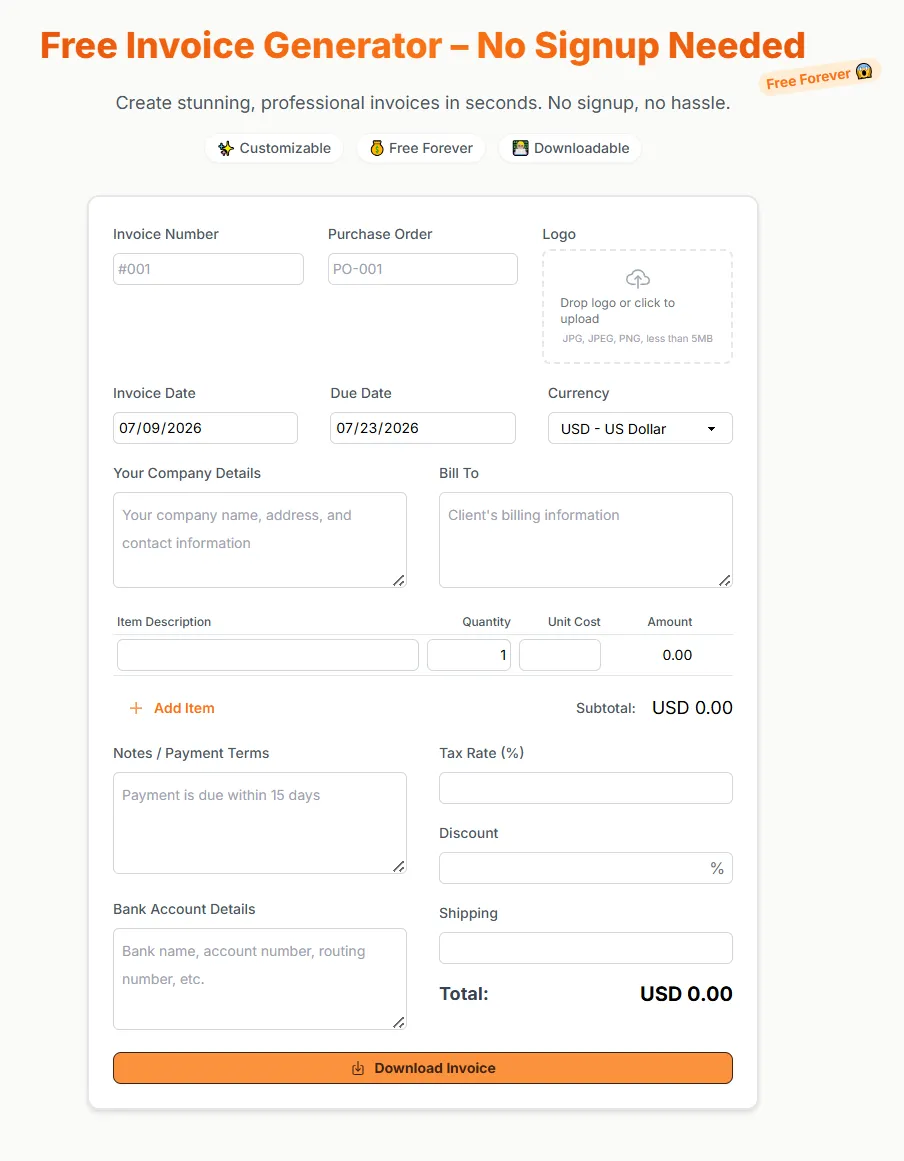Open the Invoice Date field
This screenshot has height=1161, width=904.
(205, 428)
